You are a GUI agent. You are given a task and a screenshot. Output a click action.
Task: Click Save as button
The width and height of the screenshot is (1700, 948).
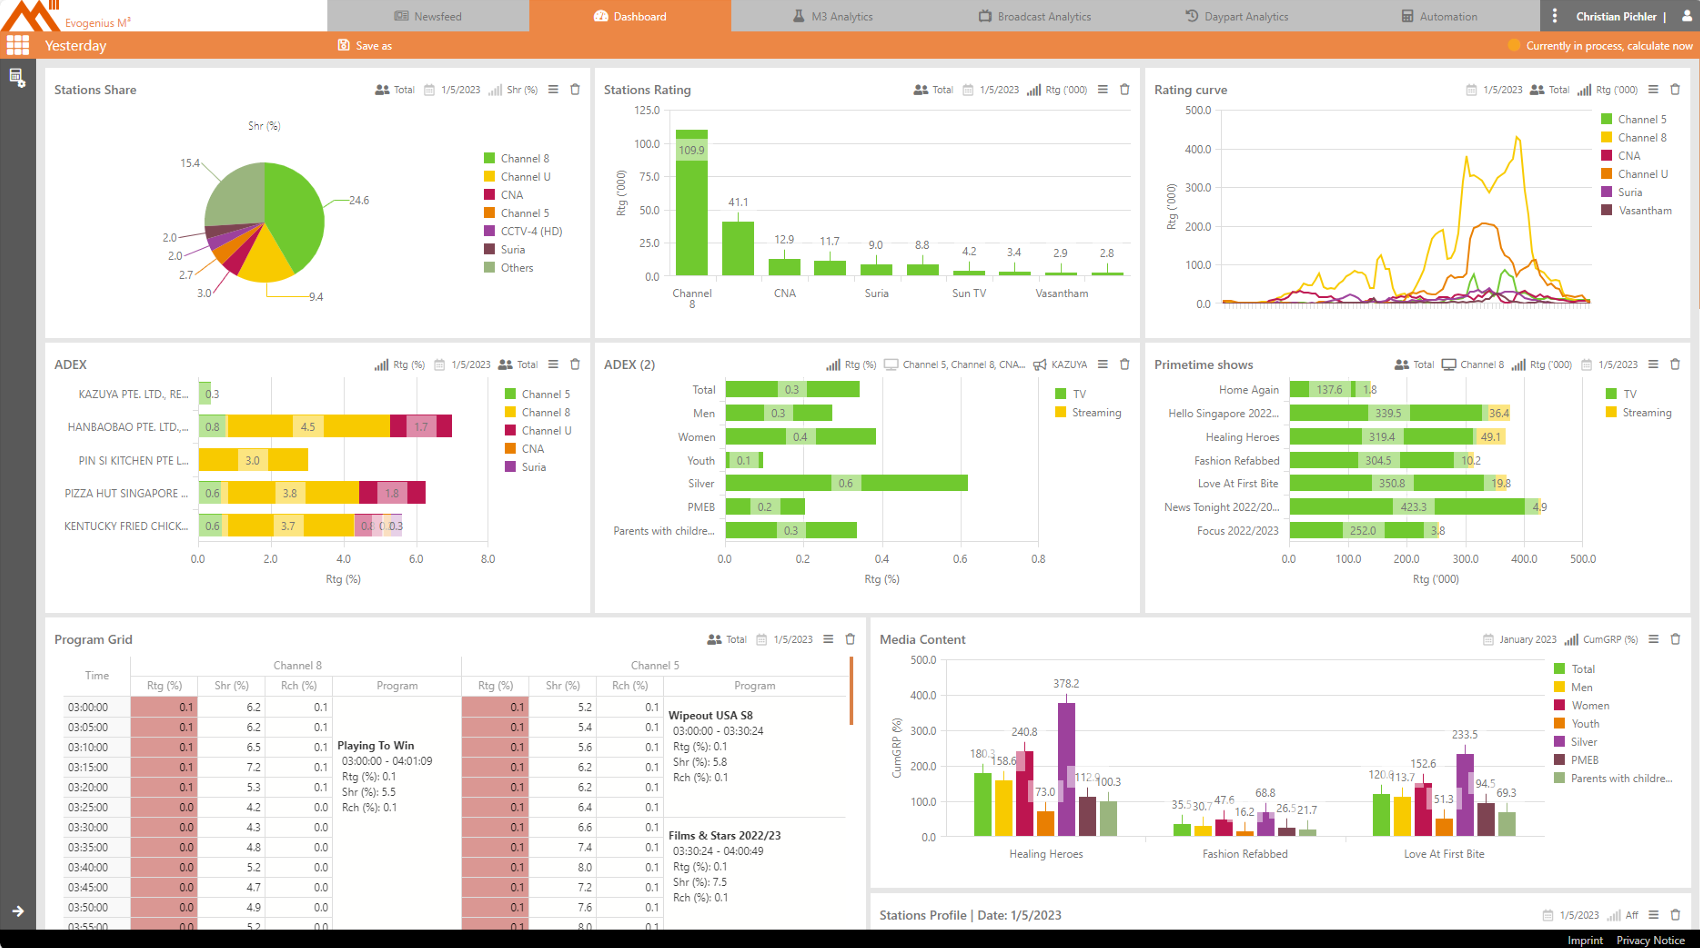coord(365,45)
